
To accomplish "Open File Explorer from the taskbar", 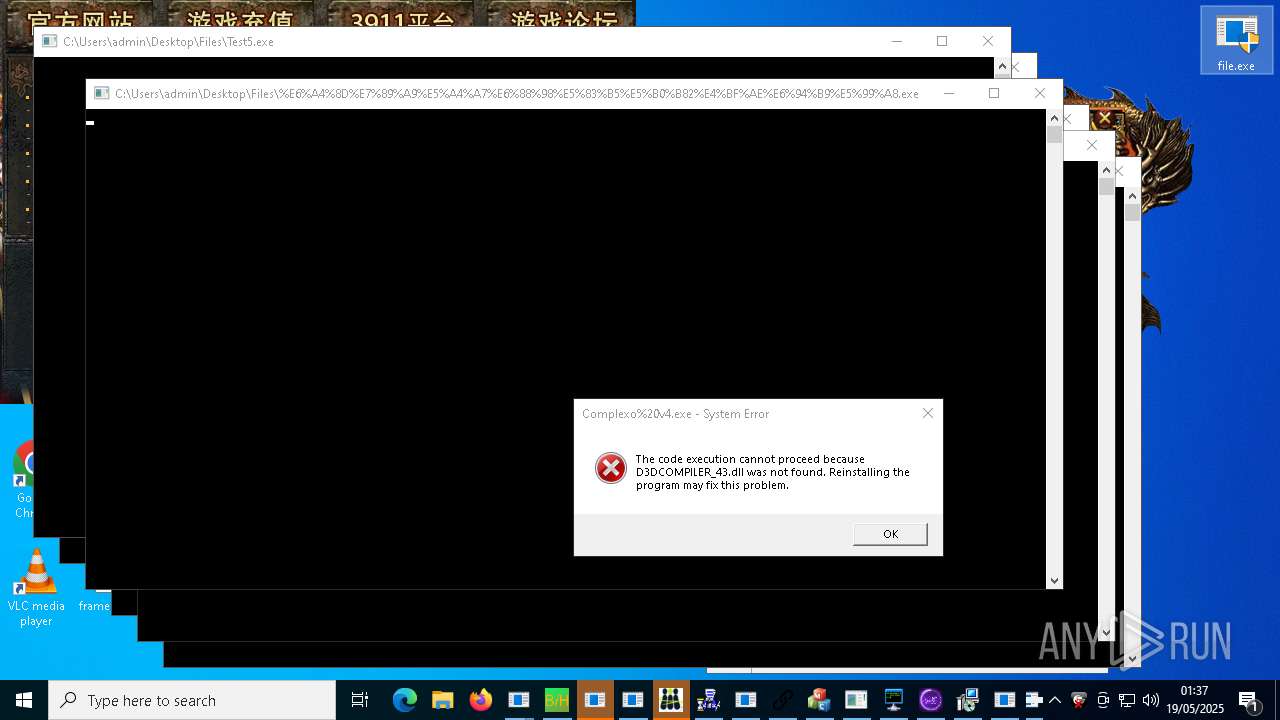I will point(442,700).
